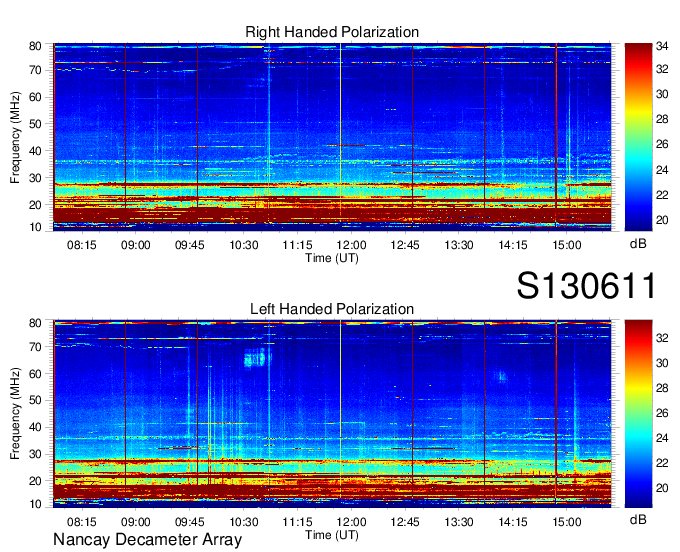
Task: Click the dB unit label under the upper color bar
Action: pyautogui.click(x=638, y=244)
